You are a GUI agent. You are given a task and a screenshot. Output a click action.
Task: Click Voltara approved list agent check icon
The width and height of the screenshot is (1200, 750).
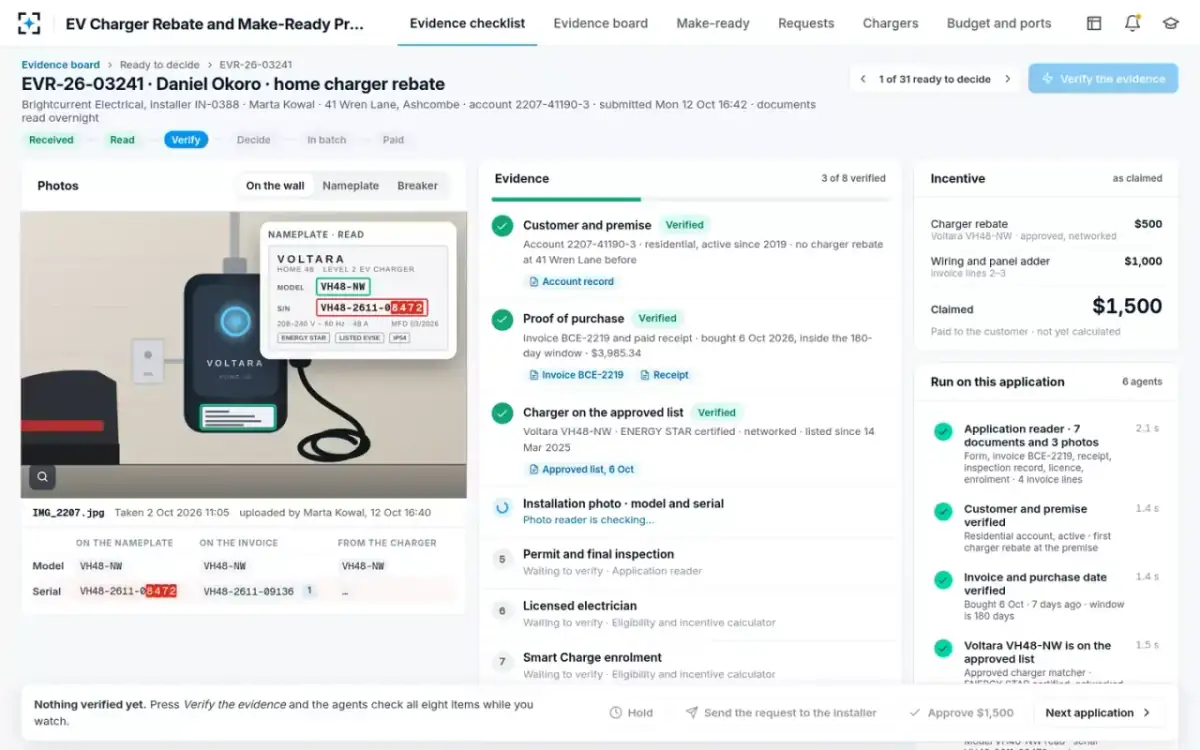pyautogui.click(x=942, y=648)
